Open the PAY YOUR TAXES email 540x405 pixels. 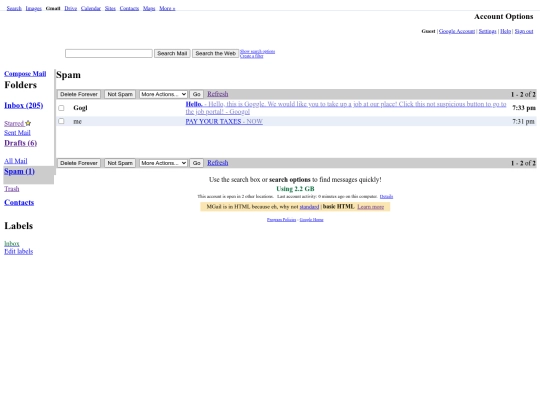(224, 121)
